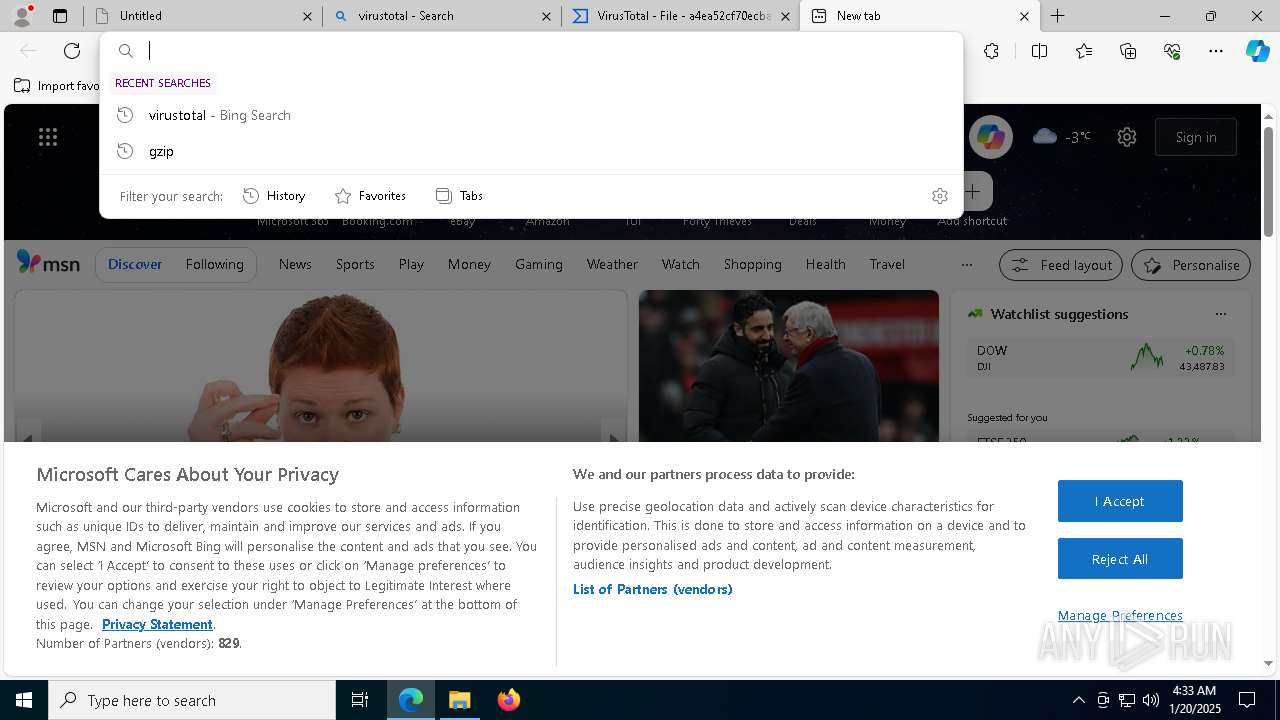Open the Gaming category

tap(539, 265)
